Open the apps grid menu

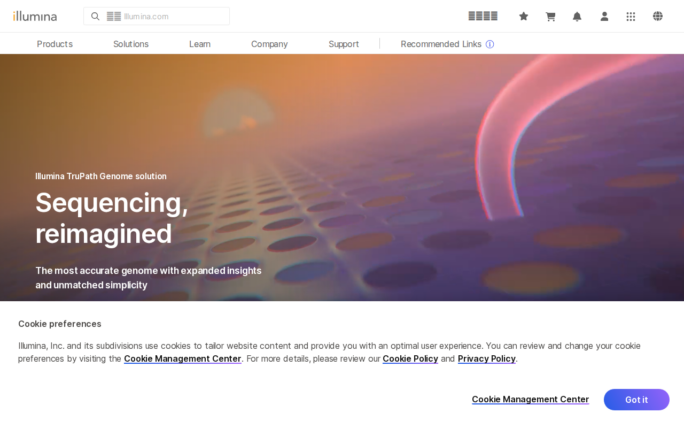[x=631, y=16]
